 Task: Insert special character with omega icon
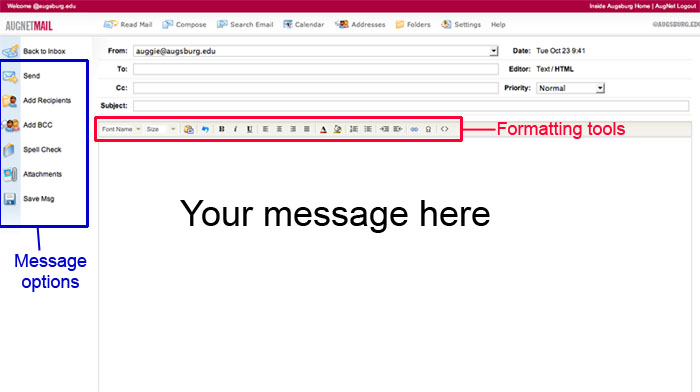click(x=428, y=129)
